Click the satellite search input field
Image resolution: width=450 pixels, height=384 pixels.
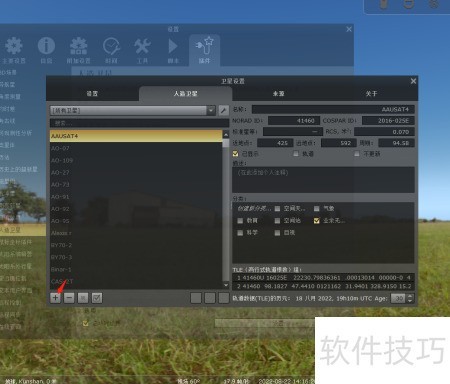click(x=139, y=123)
